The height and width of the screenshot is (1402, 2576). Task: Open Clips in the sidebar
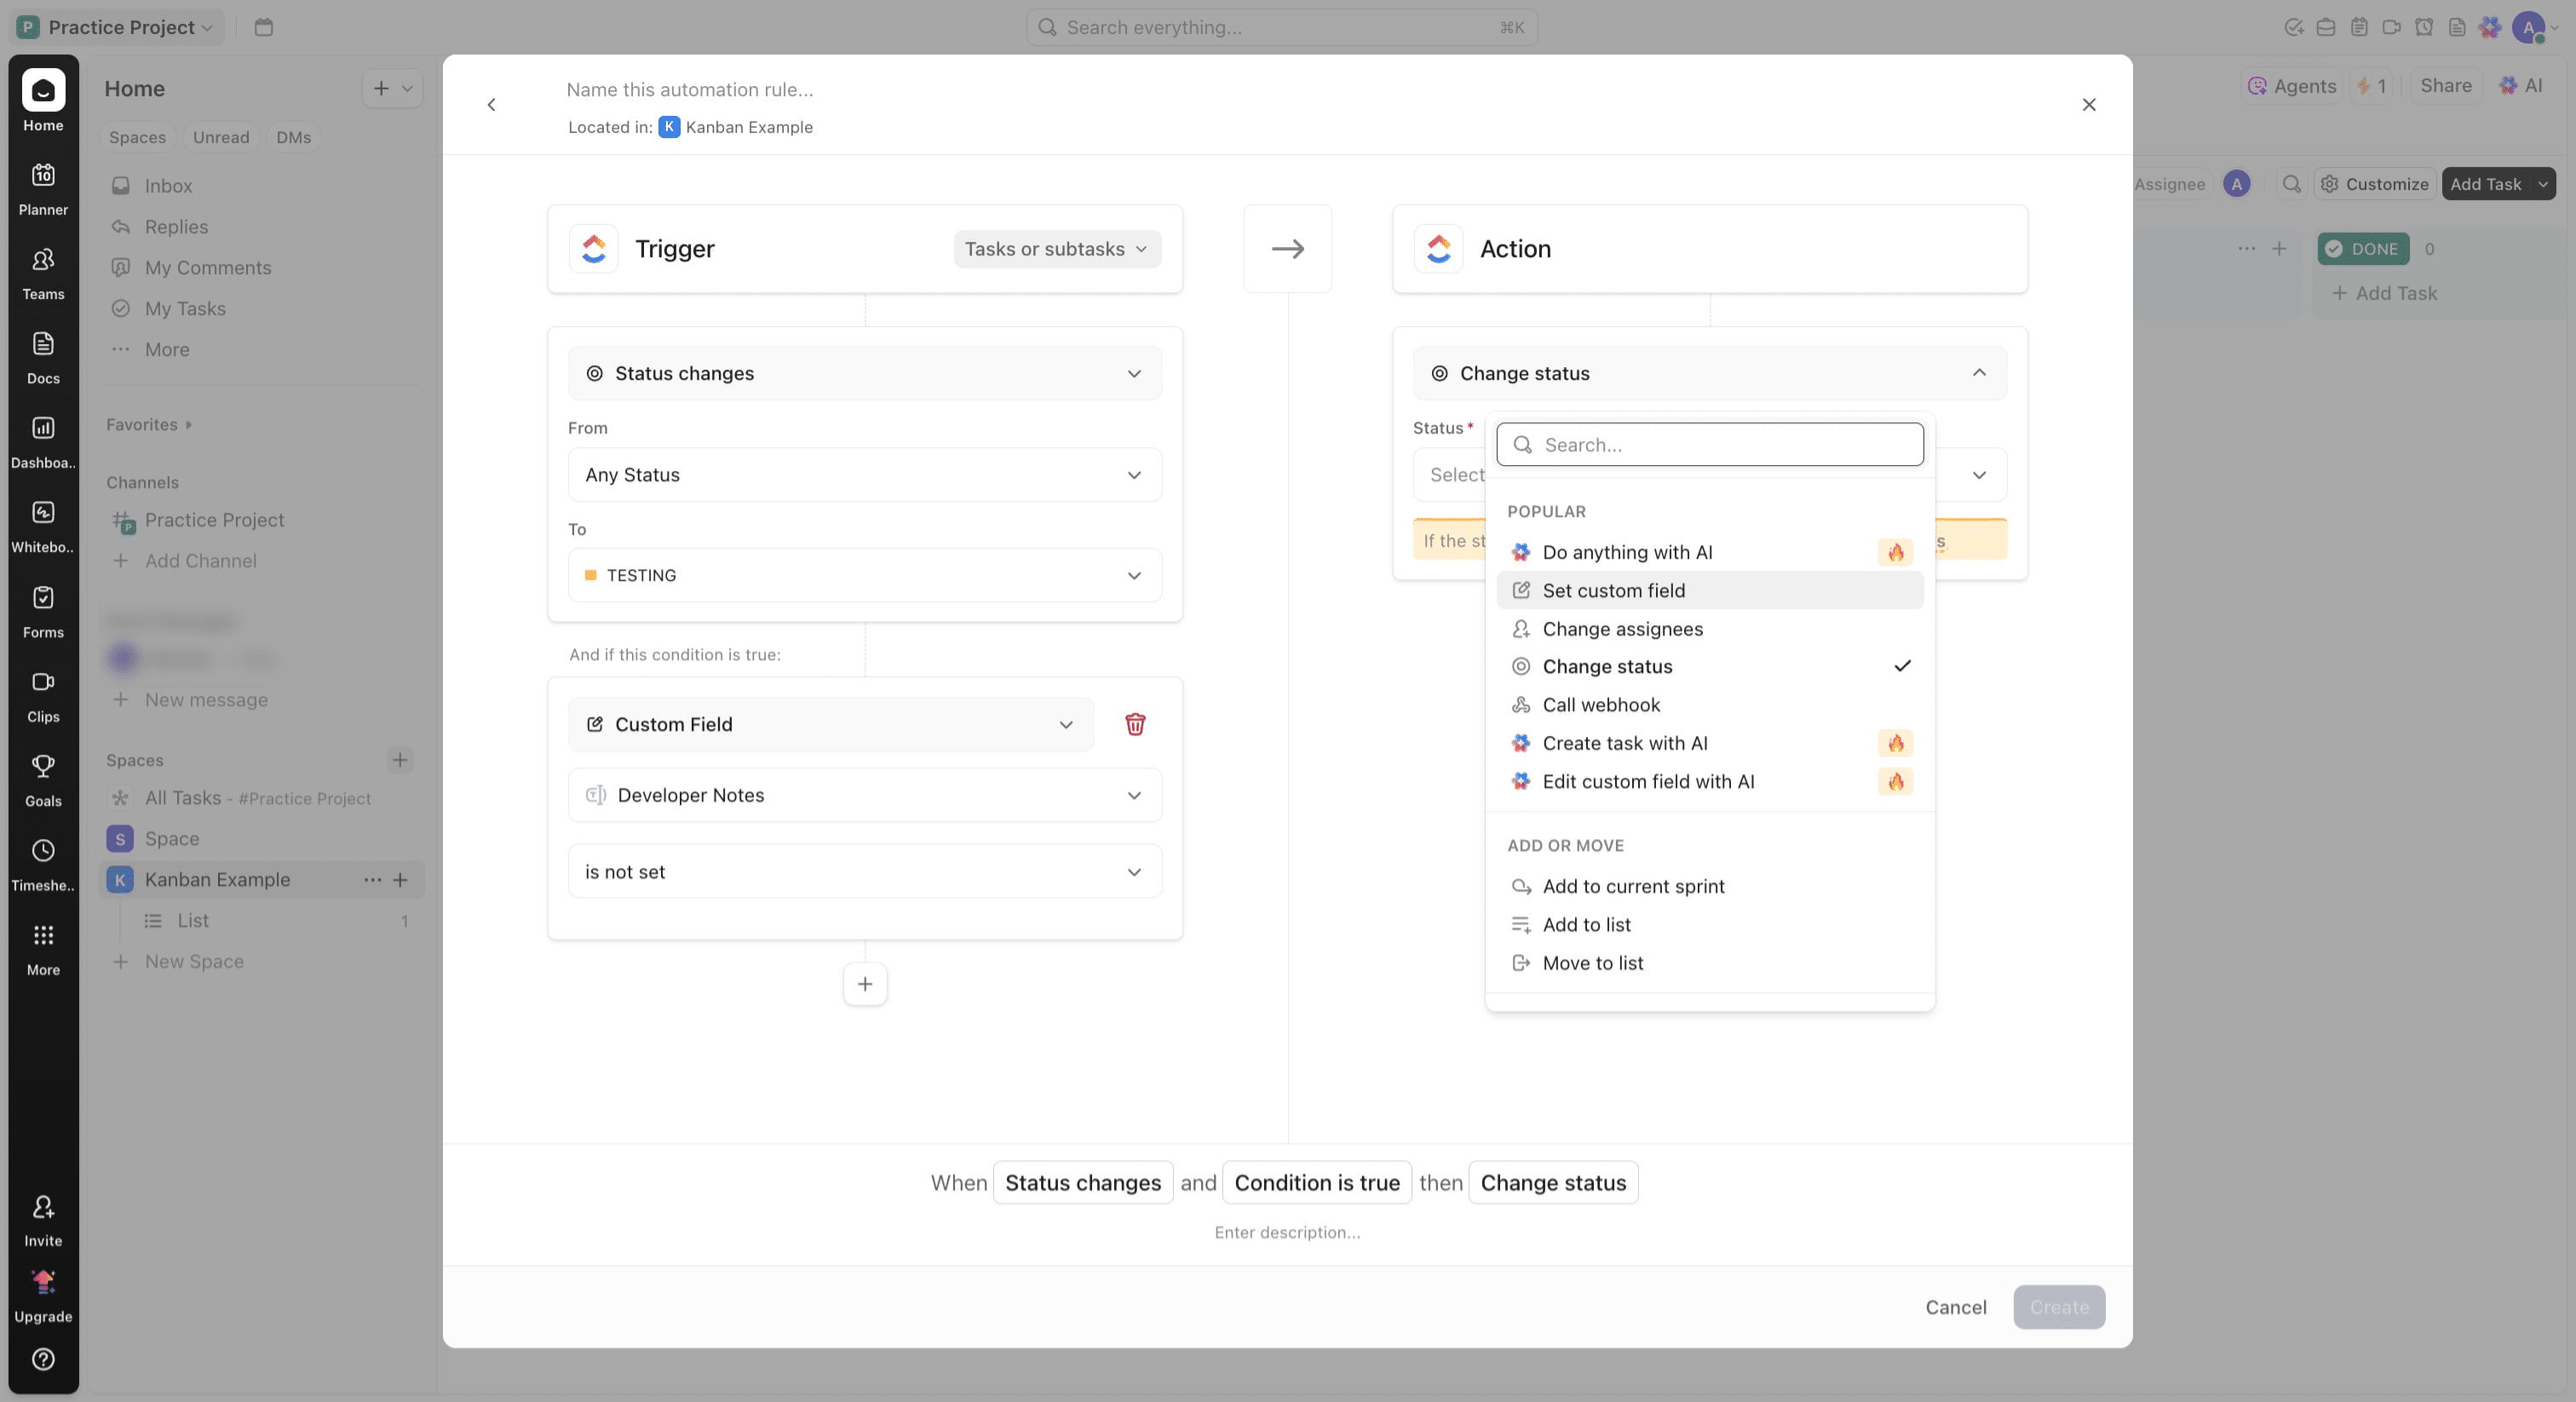pyautogui.click(x=43, y=695)
